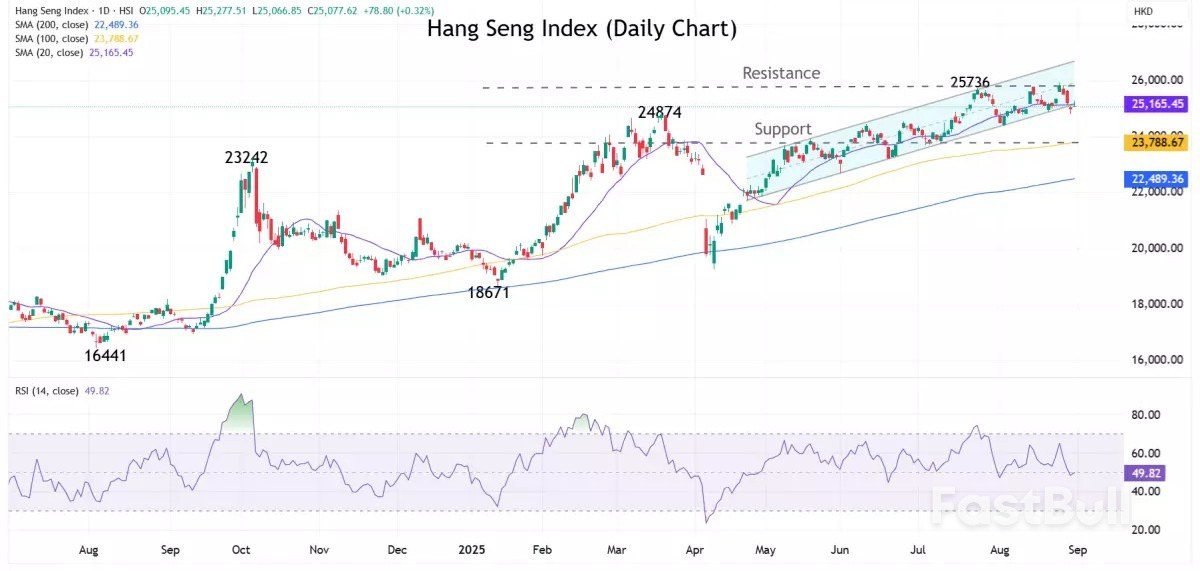Screen dimensions: 1200x571
Task: Select the Hang Seng Index symbol legend
Action: point(50,10)
